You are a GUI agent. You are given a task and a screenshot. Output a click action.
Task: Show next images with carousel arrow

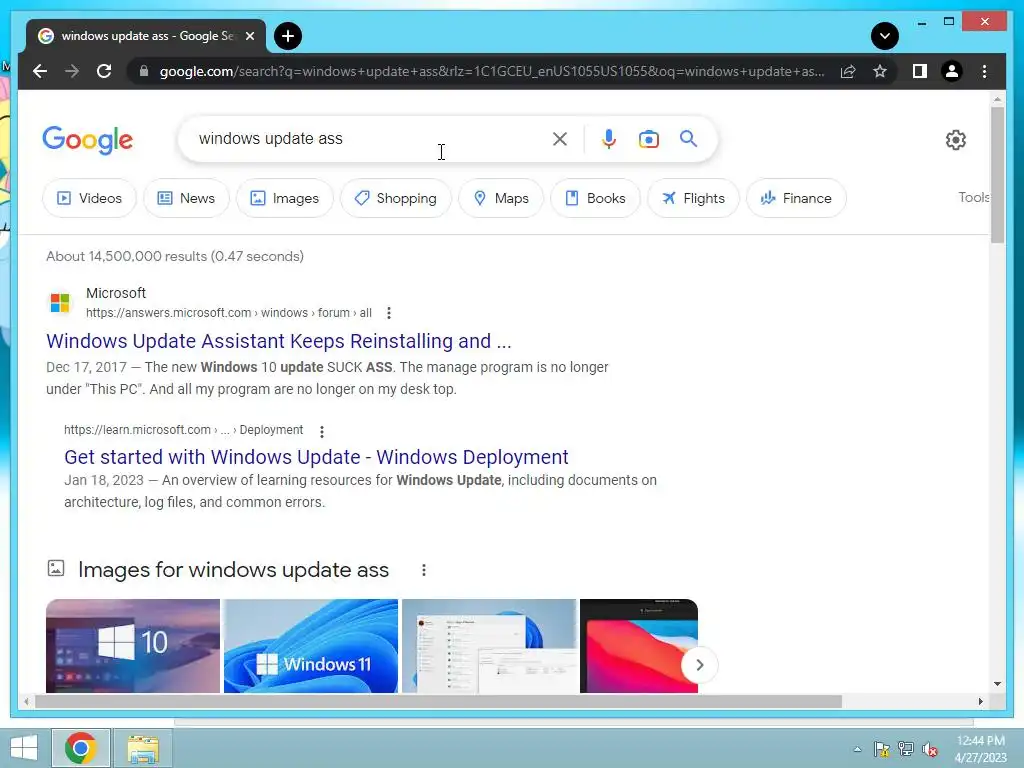pos(699,665)
